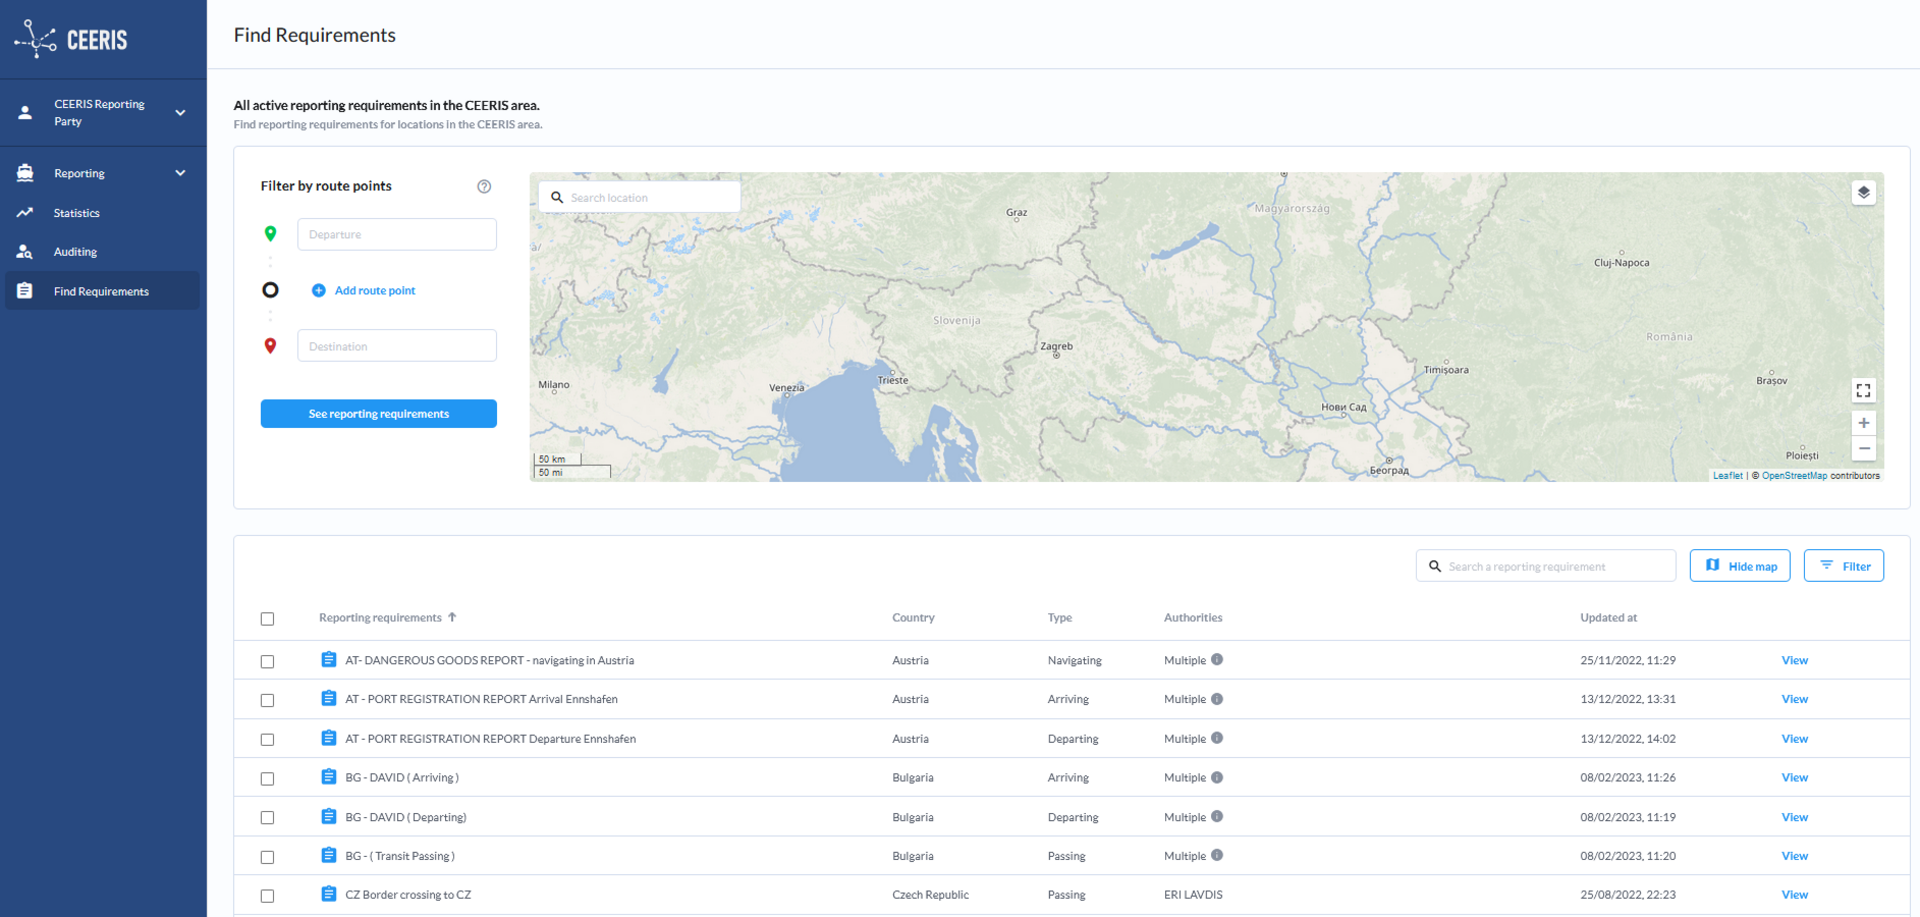1920x917 pixels.
Task: Sort by Reporting requirements arrow
Action: tap(452, 617)
